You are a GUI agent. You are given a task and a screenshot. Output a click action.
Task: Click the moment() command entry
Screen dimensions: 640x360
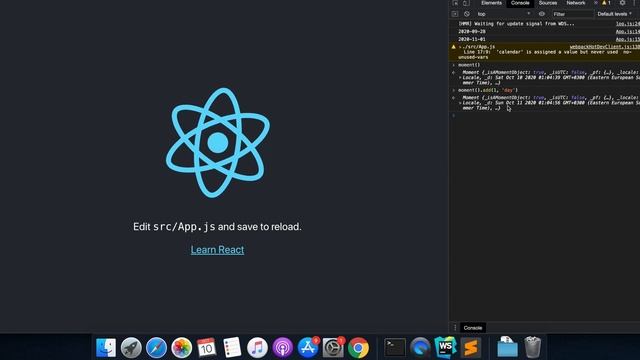(x=469, y=65)
